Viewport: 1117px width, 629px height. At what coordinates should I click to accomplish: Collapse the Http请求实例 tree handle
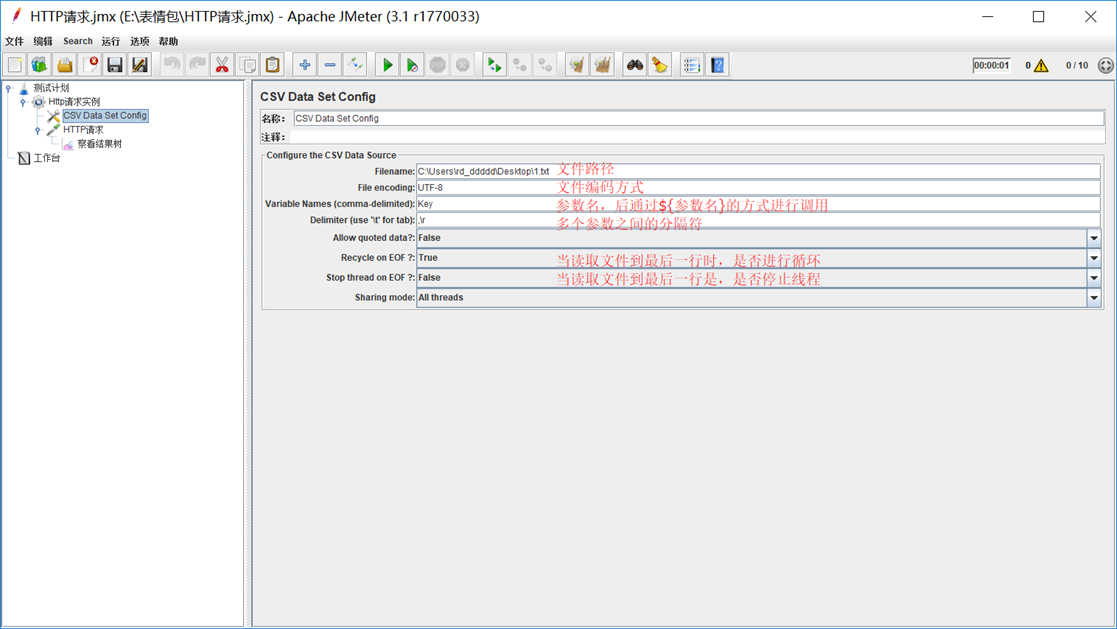23,103
